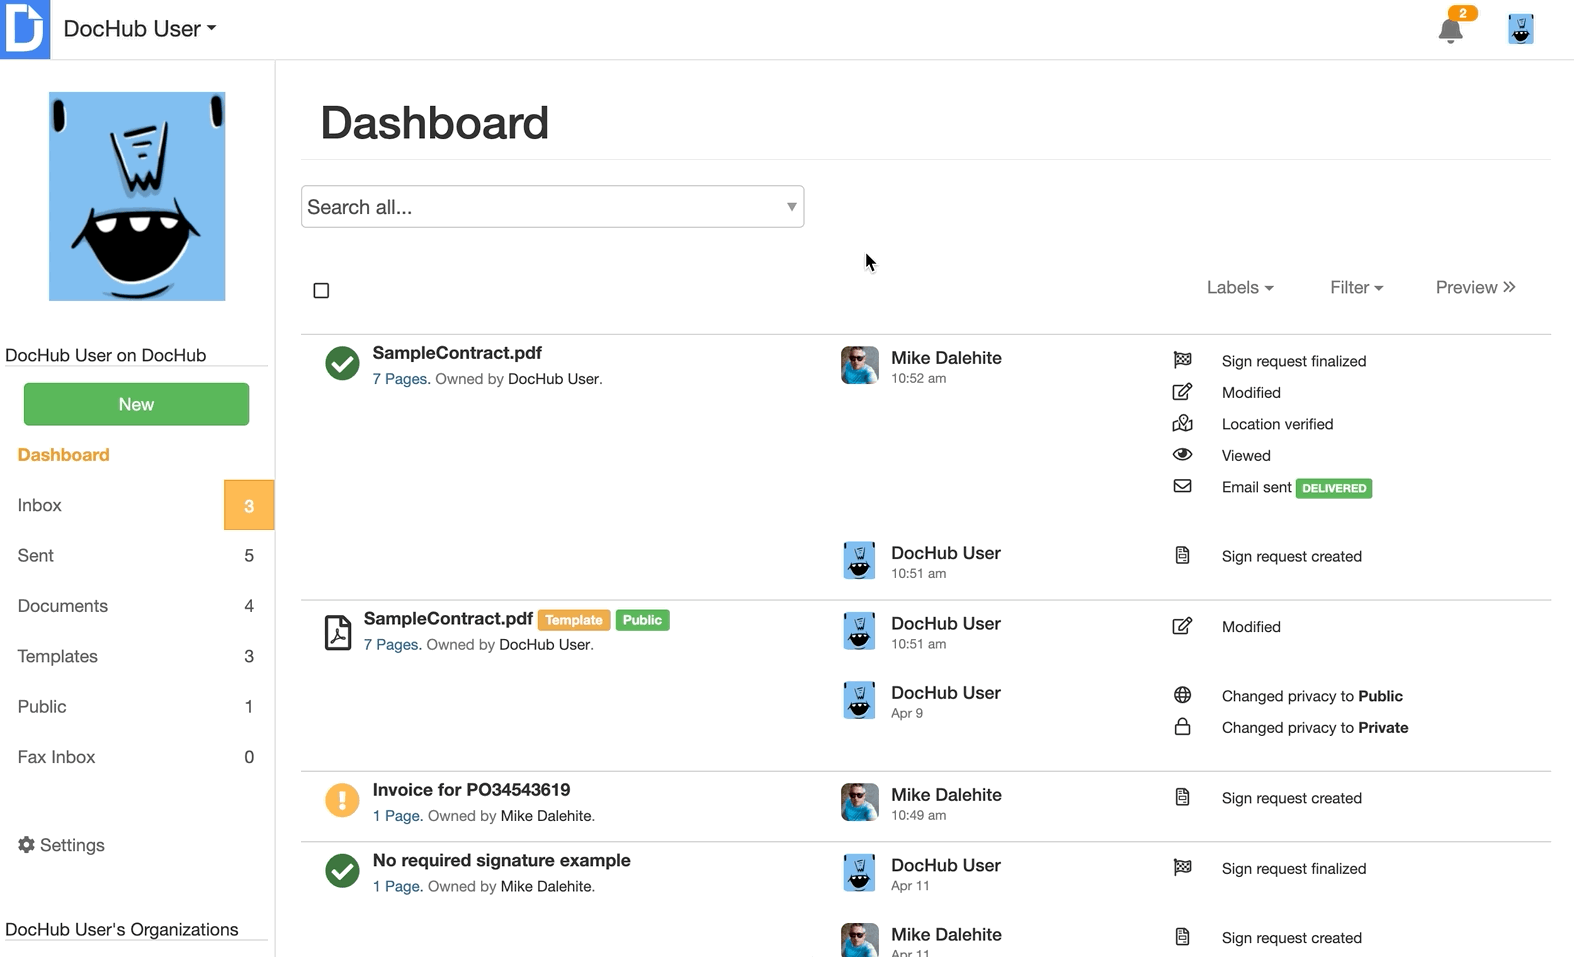Open the notifications bell icon
Screen dimensions: 1574x957
tap(1450, 31)
